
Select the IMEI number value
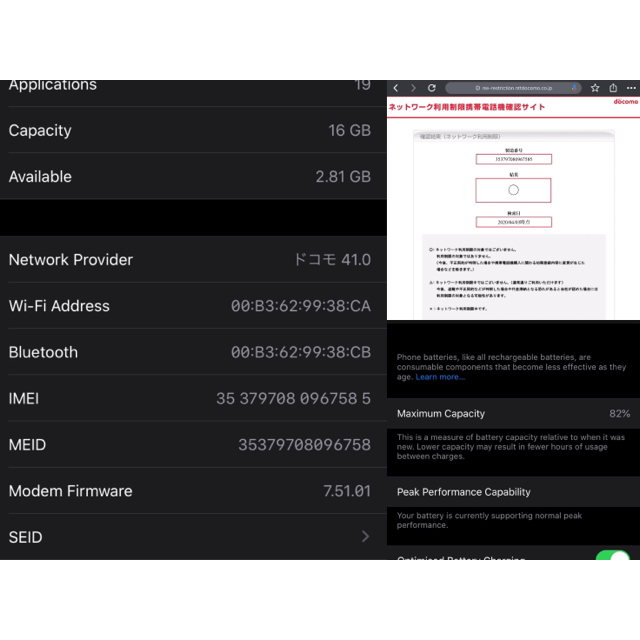(293, 398)
